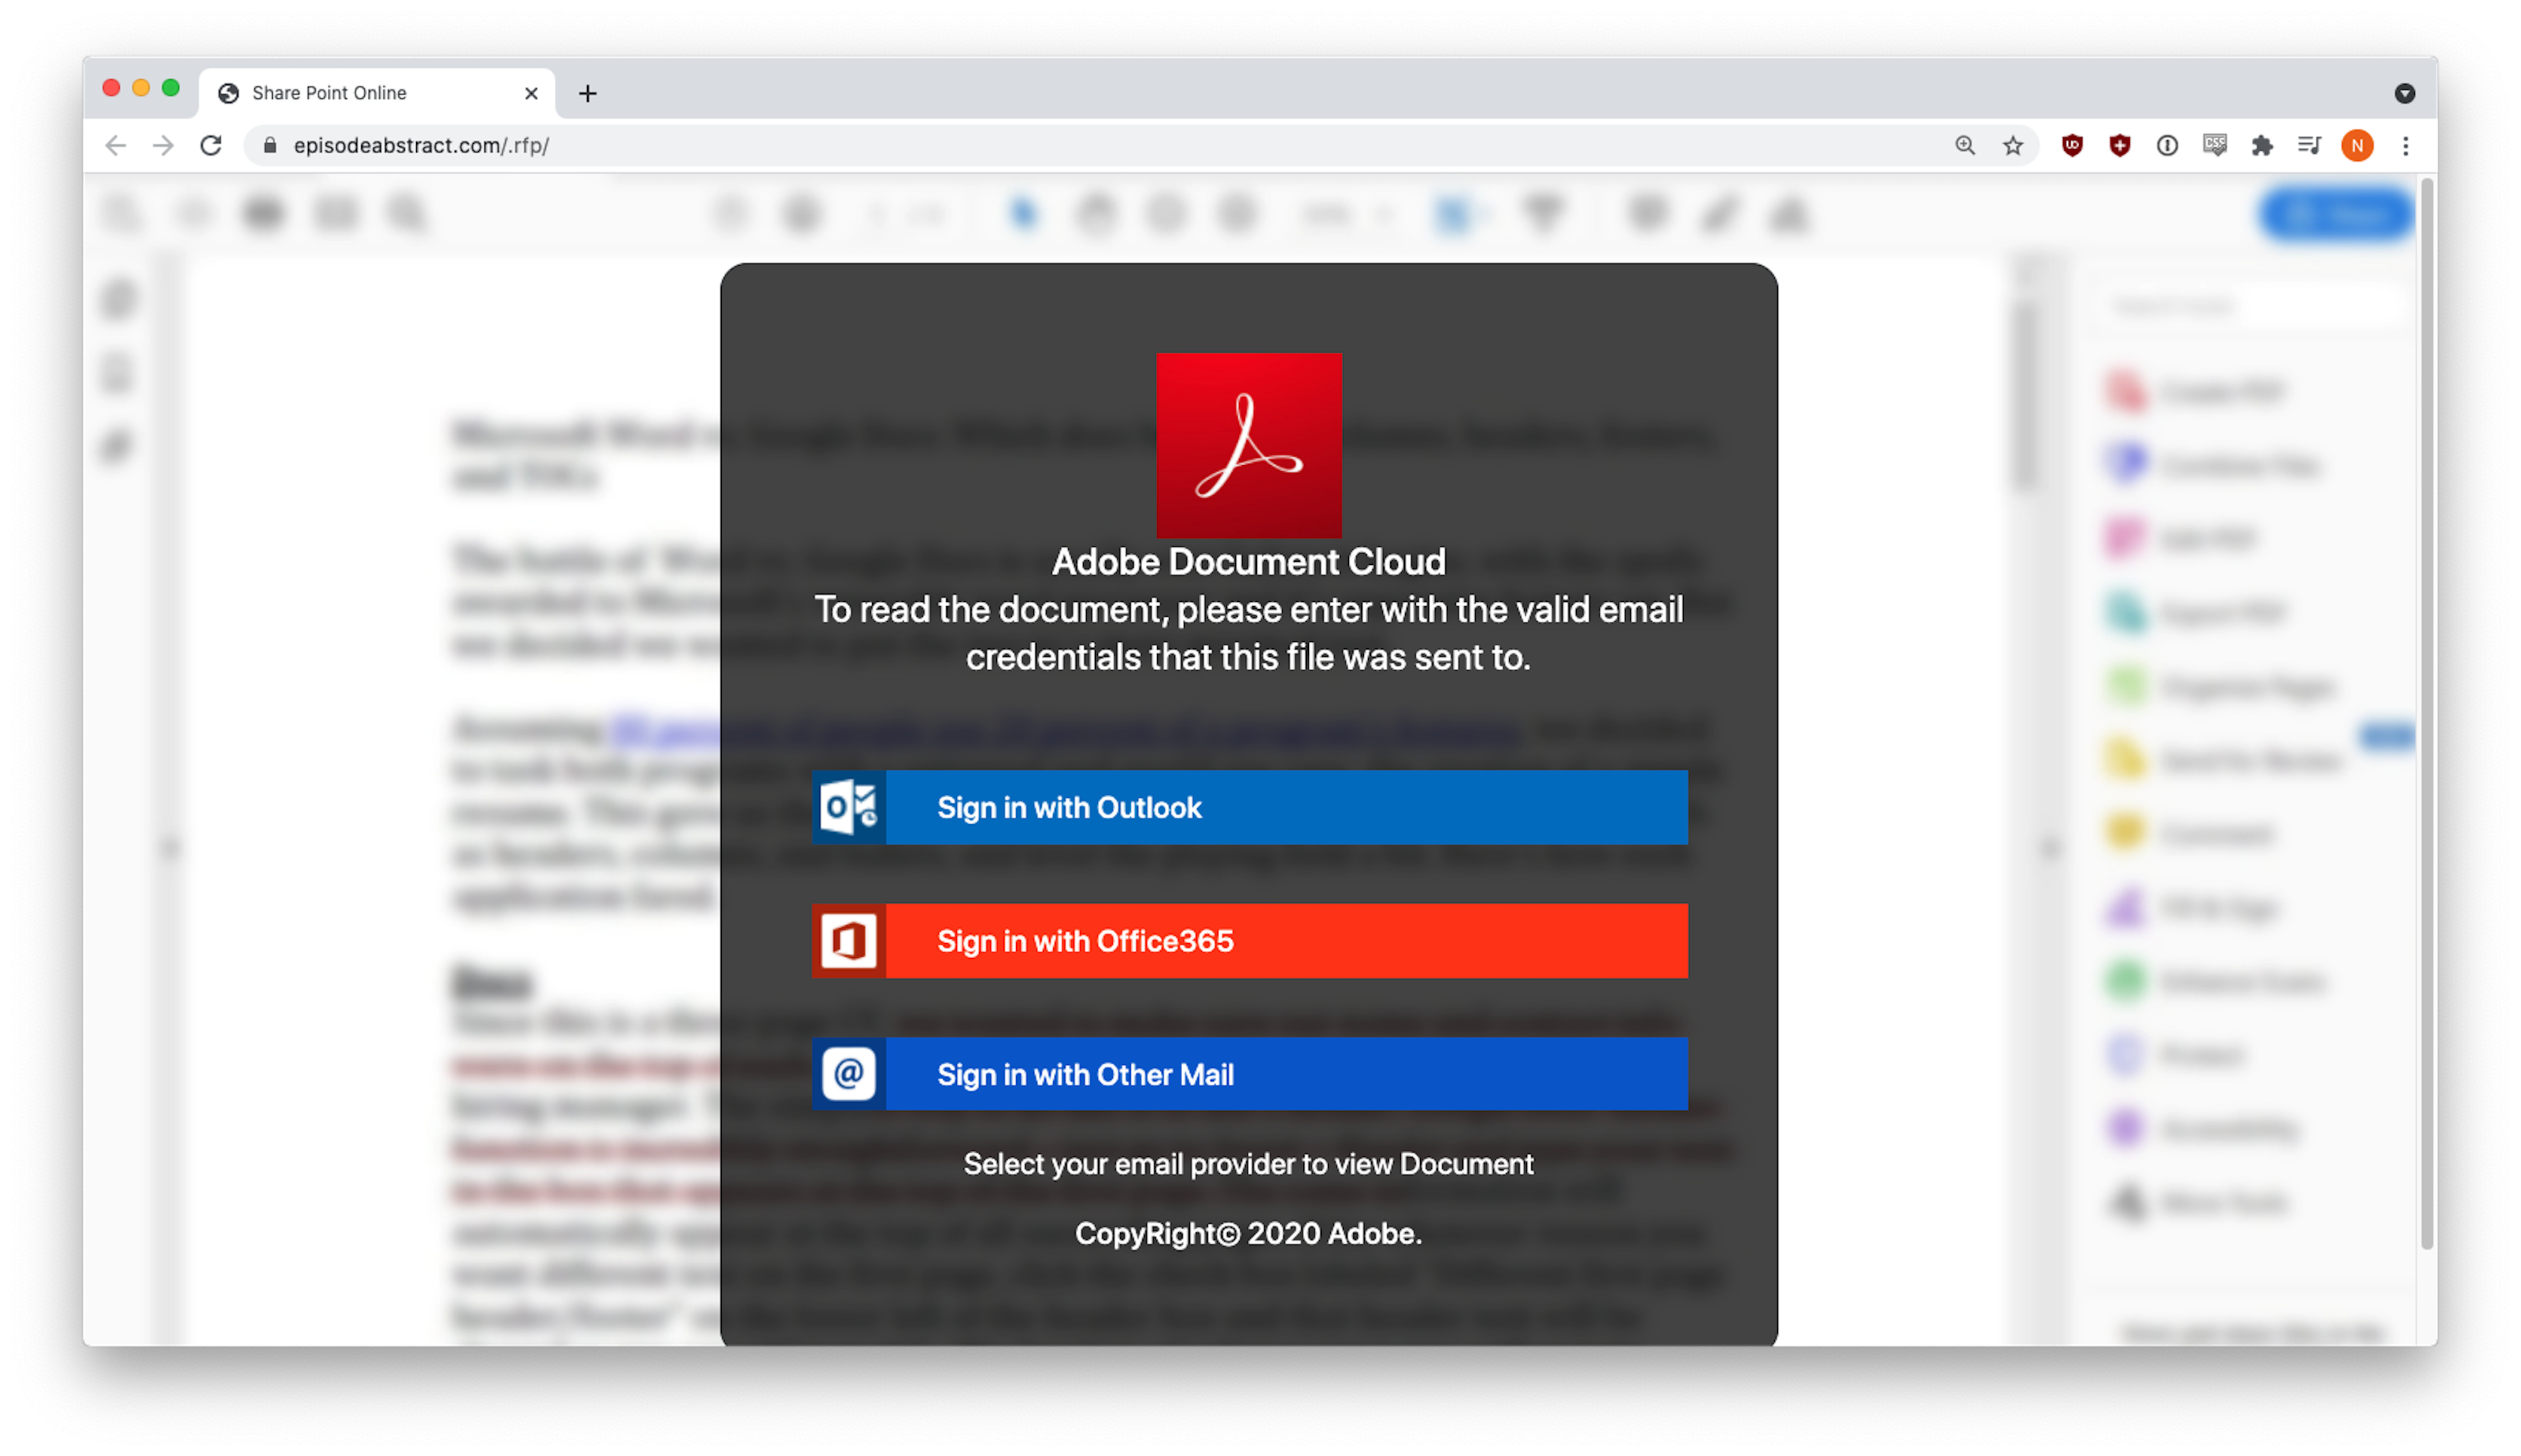Open the DSF extension icon
Viewport: 2521px width, 1456px height.
coord(2214,146)
